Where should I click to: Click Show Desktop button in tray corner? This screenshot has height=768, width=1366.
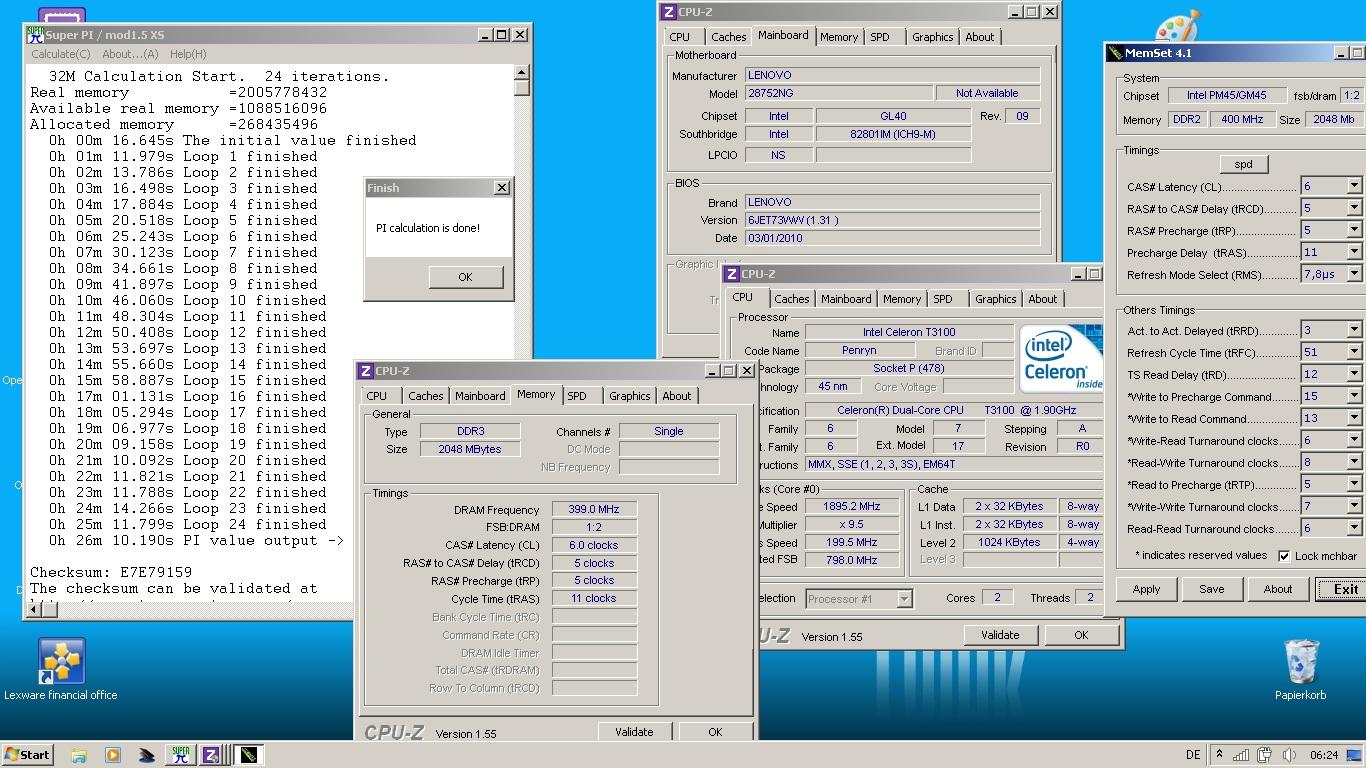(1354, 755)
